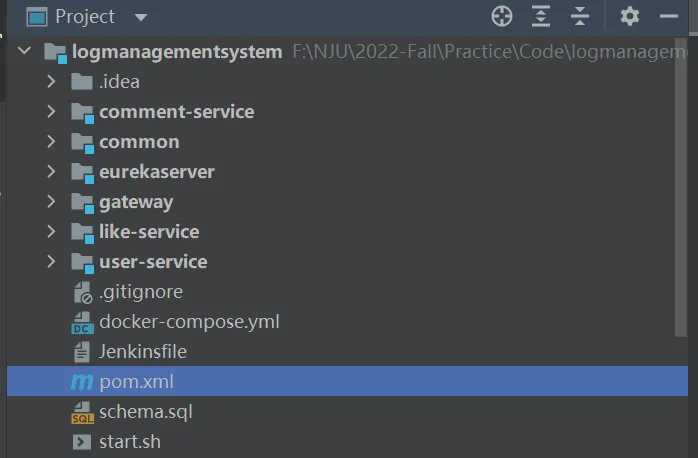The width and height of the screenshot is (698, 458).
Task: Collapse the logmanagementsystem root node
Action: (24, 52)
